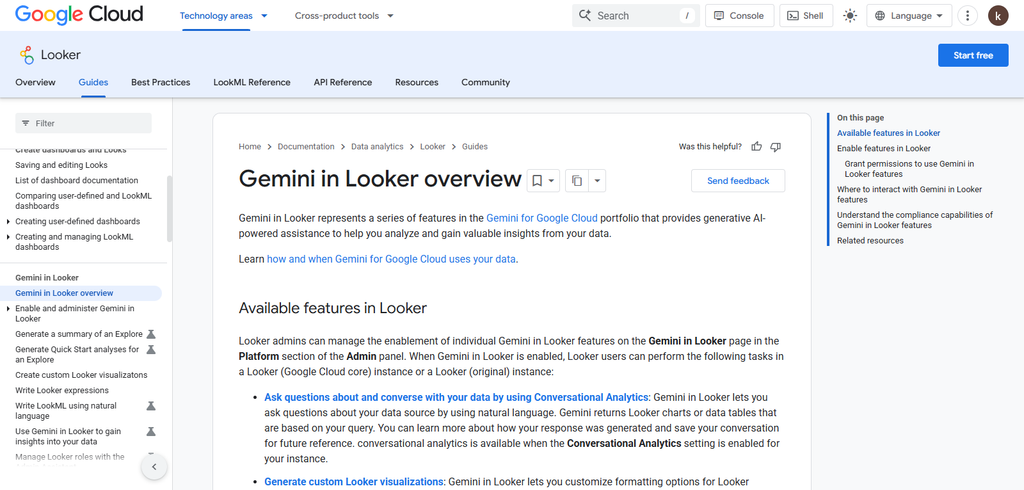The height and width of the screenshot is (490, 1024).
Task: Switch to the Resources tab
Action: 417,82
